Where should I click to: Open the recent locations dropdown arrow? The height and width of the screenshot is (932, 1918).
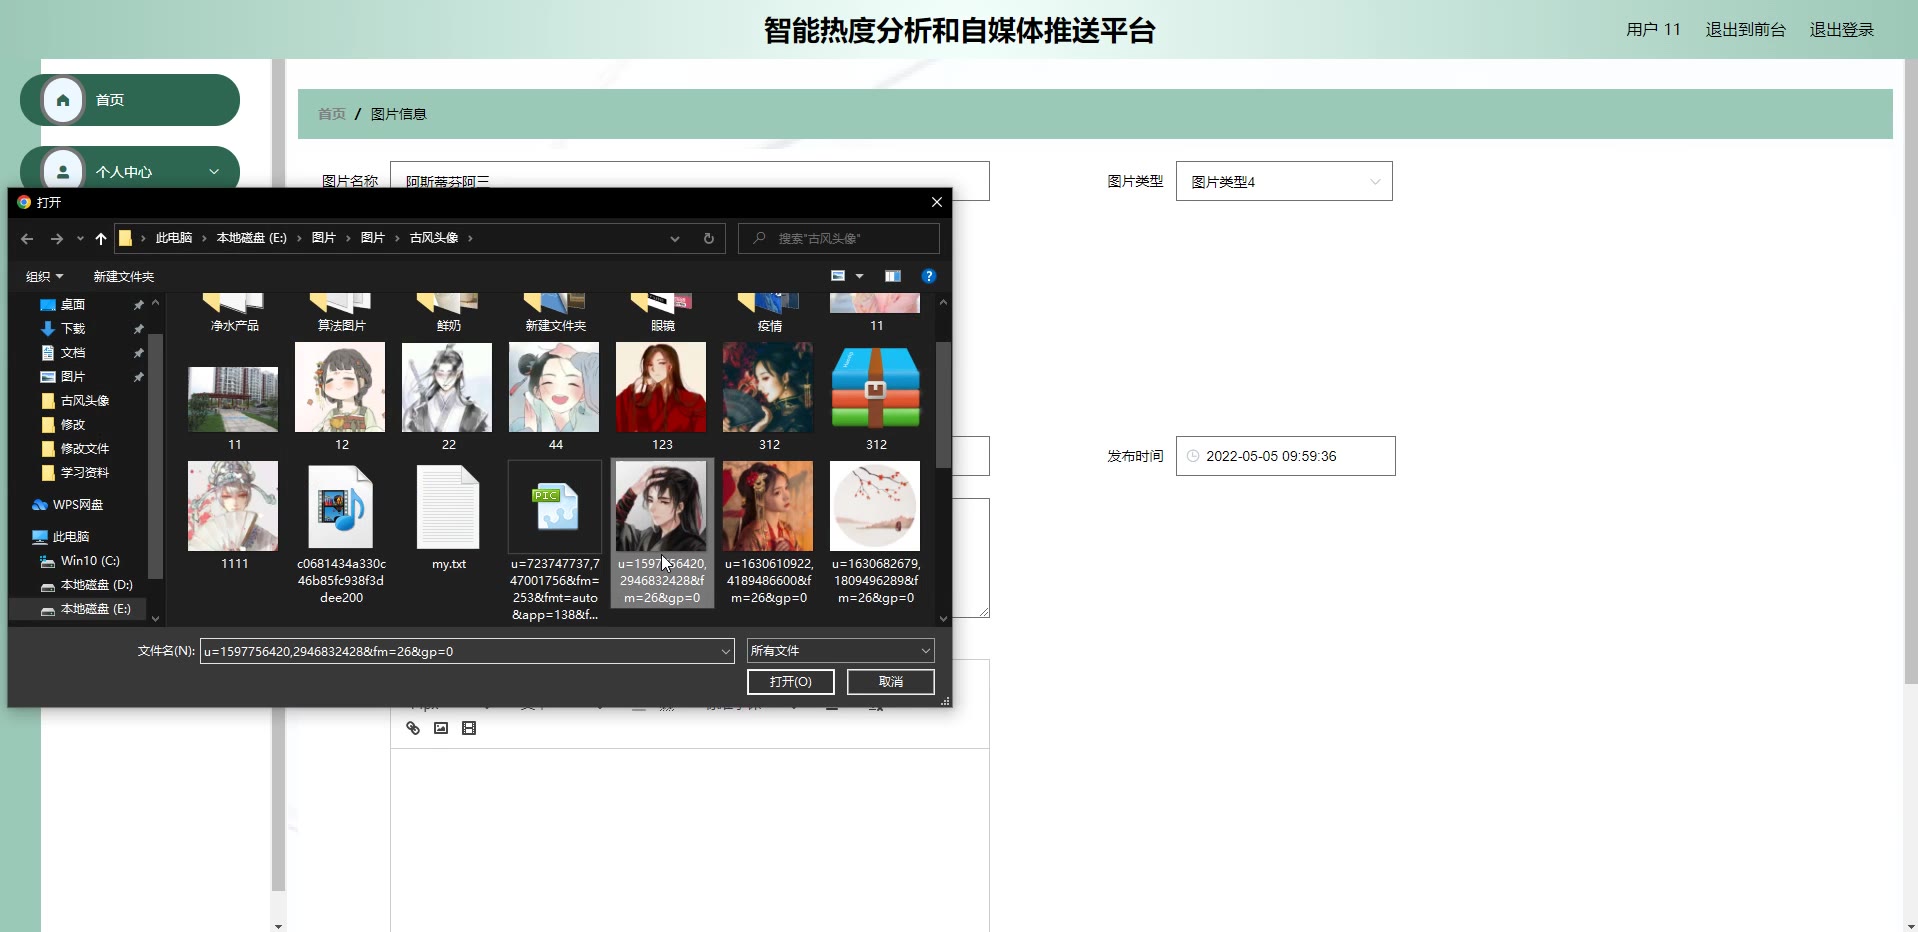tap(80, 238)
